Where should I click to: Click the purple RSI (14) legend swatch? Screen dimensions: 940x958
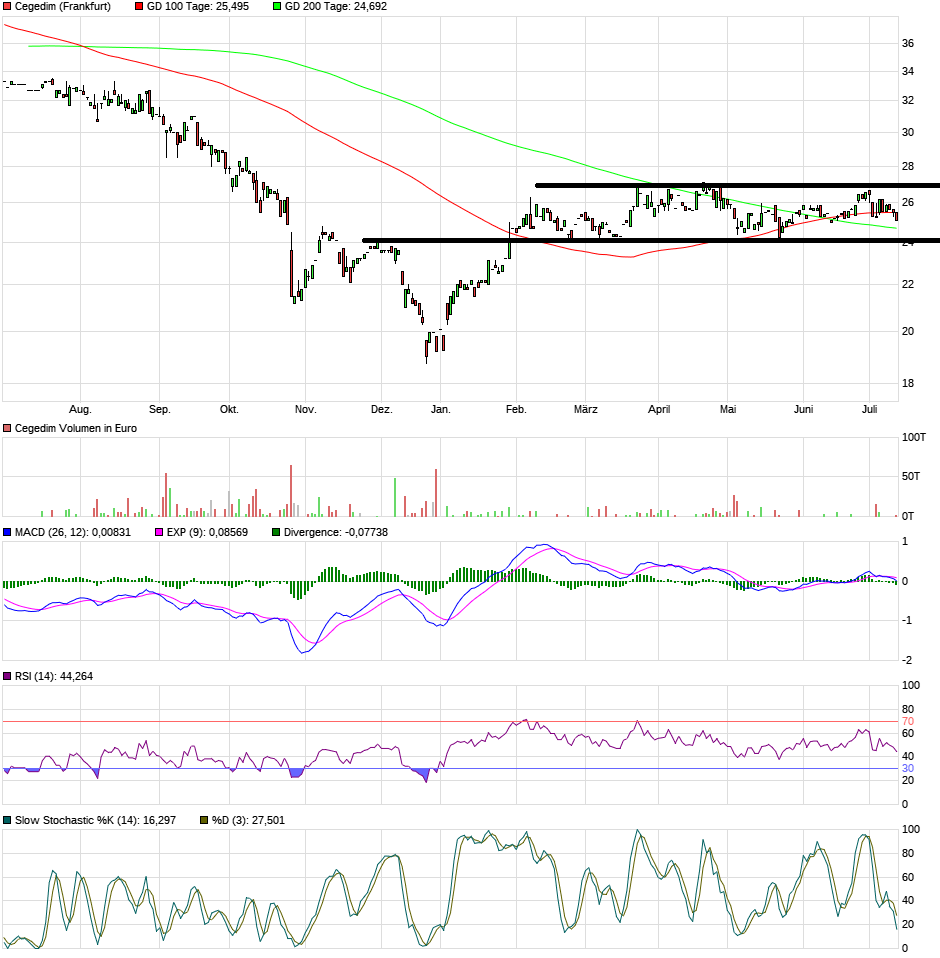click(x=7, y=676)
